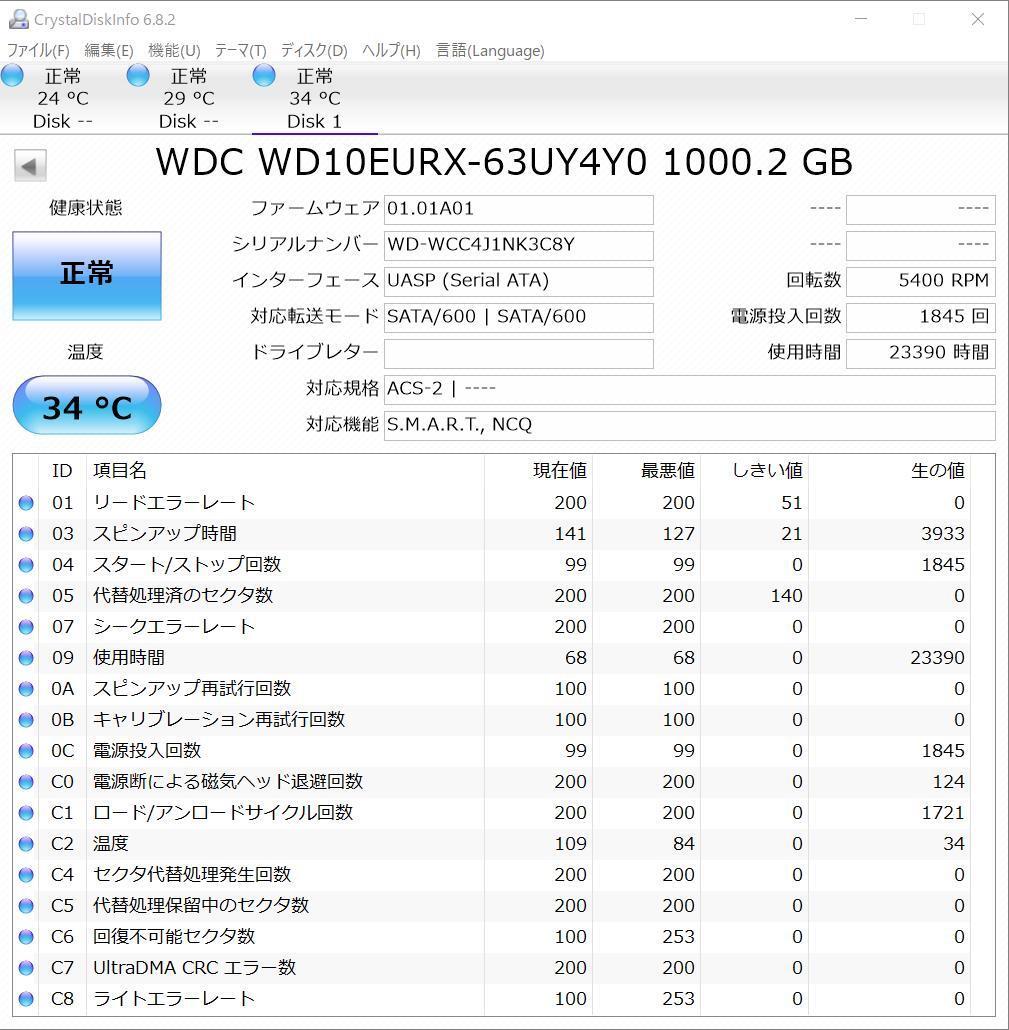Click raw value 124 in the C0 row
1009x1030 pixels.
point(948,782)
